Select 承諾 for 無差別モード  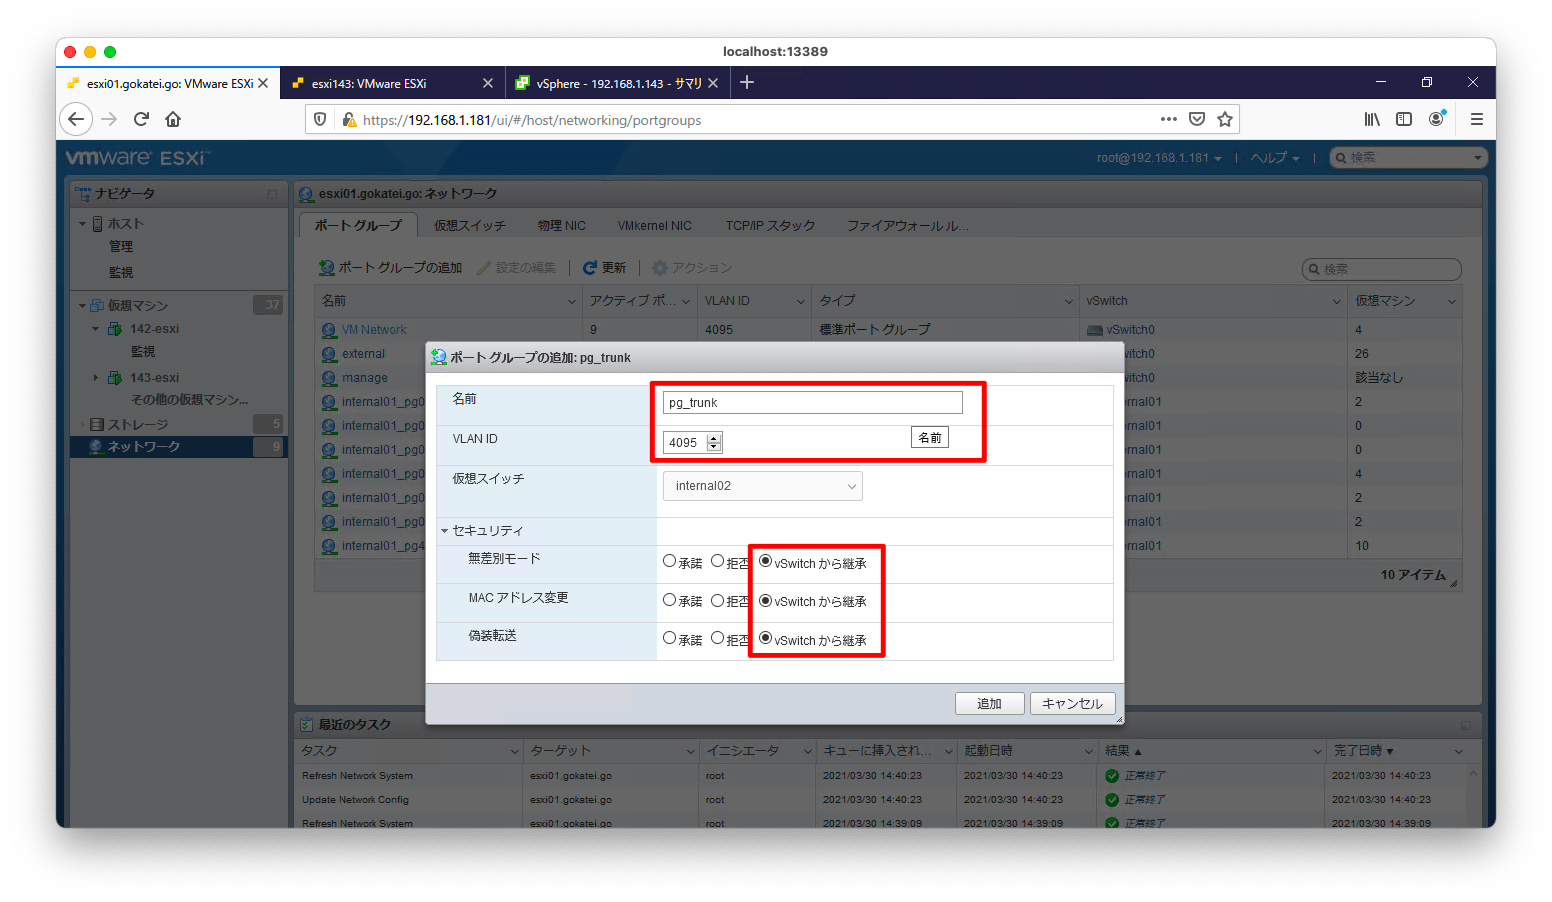point(670,562)
